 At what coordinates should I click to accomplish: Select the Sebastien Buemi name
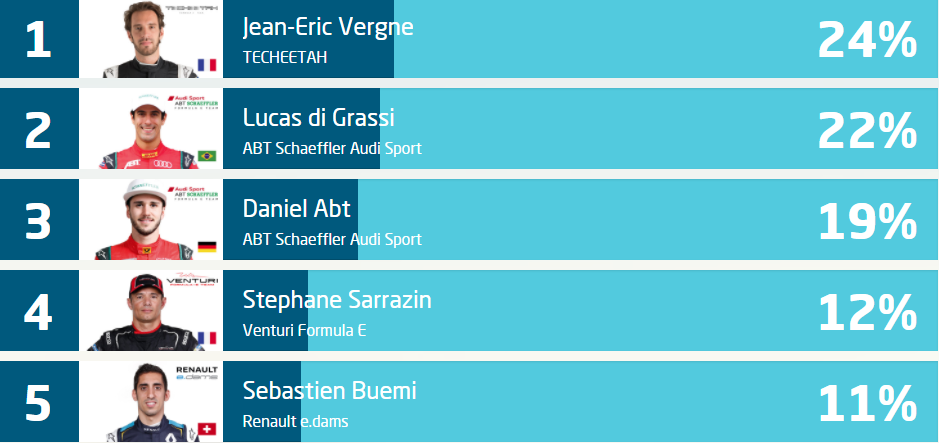click(x=329, y=391)
